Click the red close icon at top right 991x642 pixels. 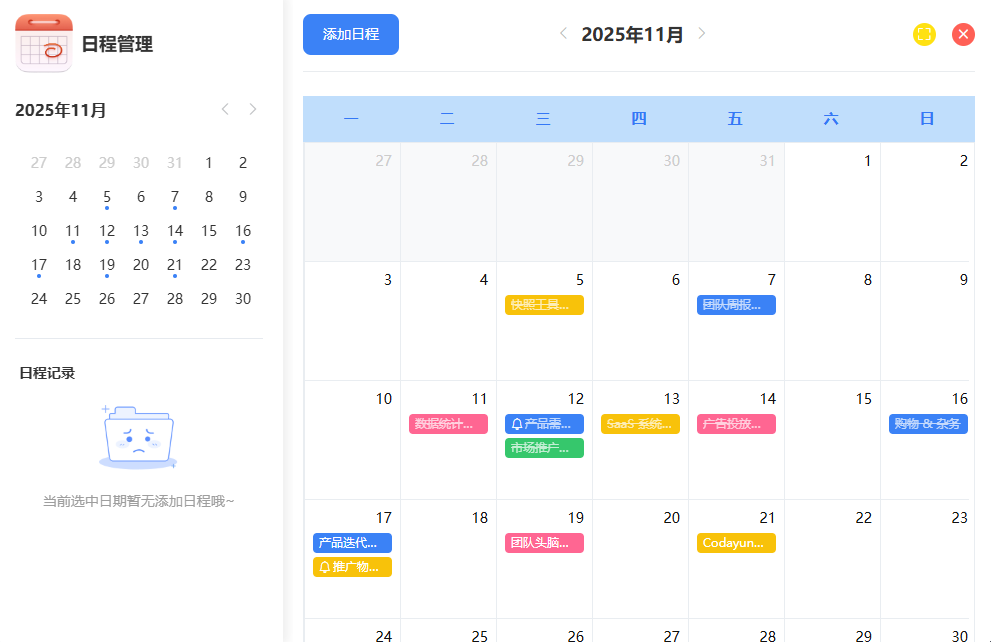point(963,35)
